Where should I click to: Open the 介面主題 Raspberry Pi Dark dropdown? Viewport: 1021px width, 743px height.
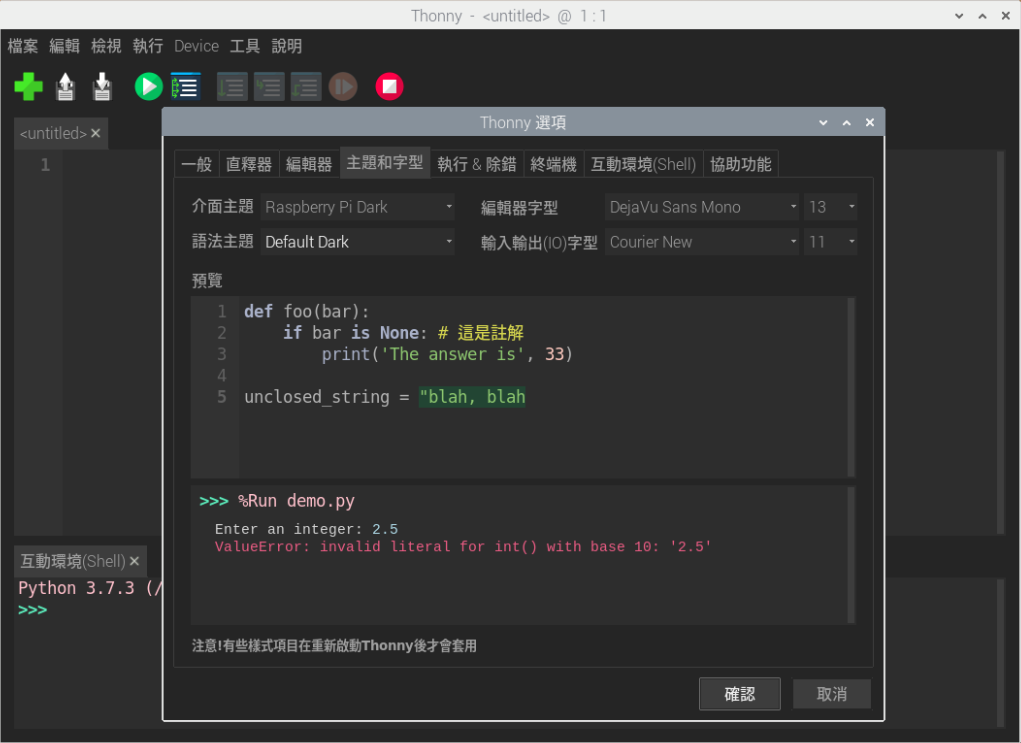click(x=357, y=207)
